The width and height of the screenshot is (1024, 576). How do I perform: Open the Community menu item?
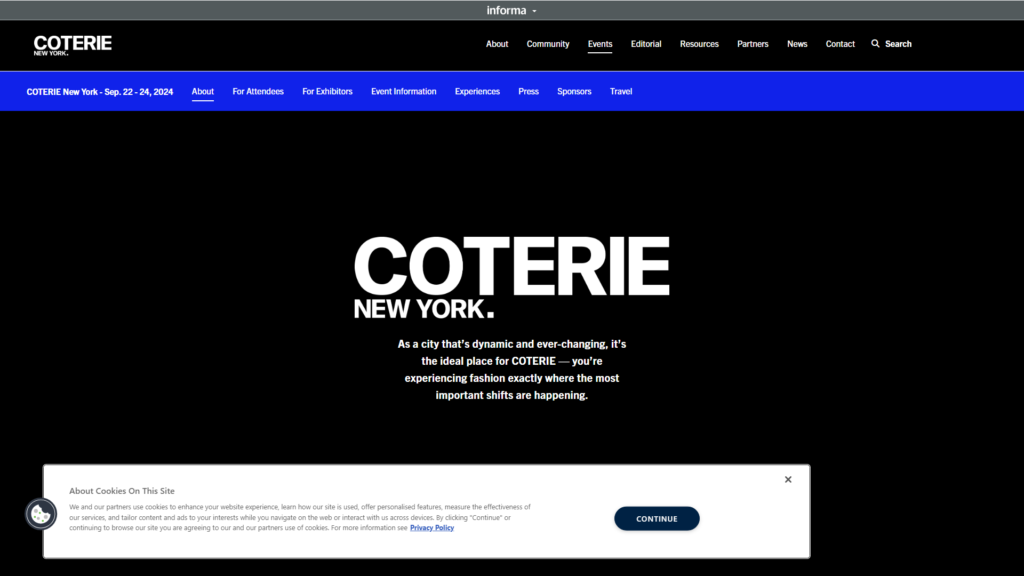[548, 44]
